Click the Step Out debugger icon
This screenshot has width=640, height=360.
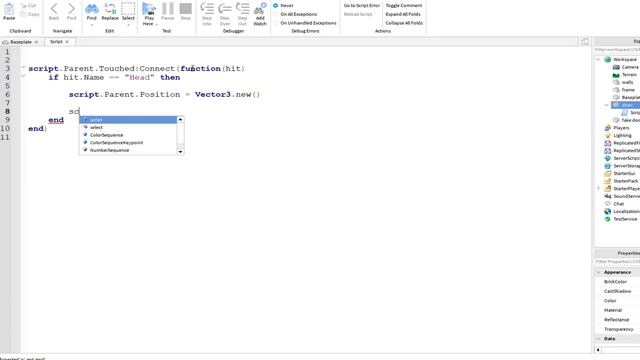click(x=242, y=9)
